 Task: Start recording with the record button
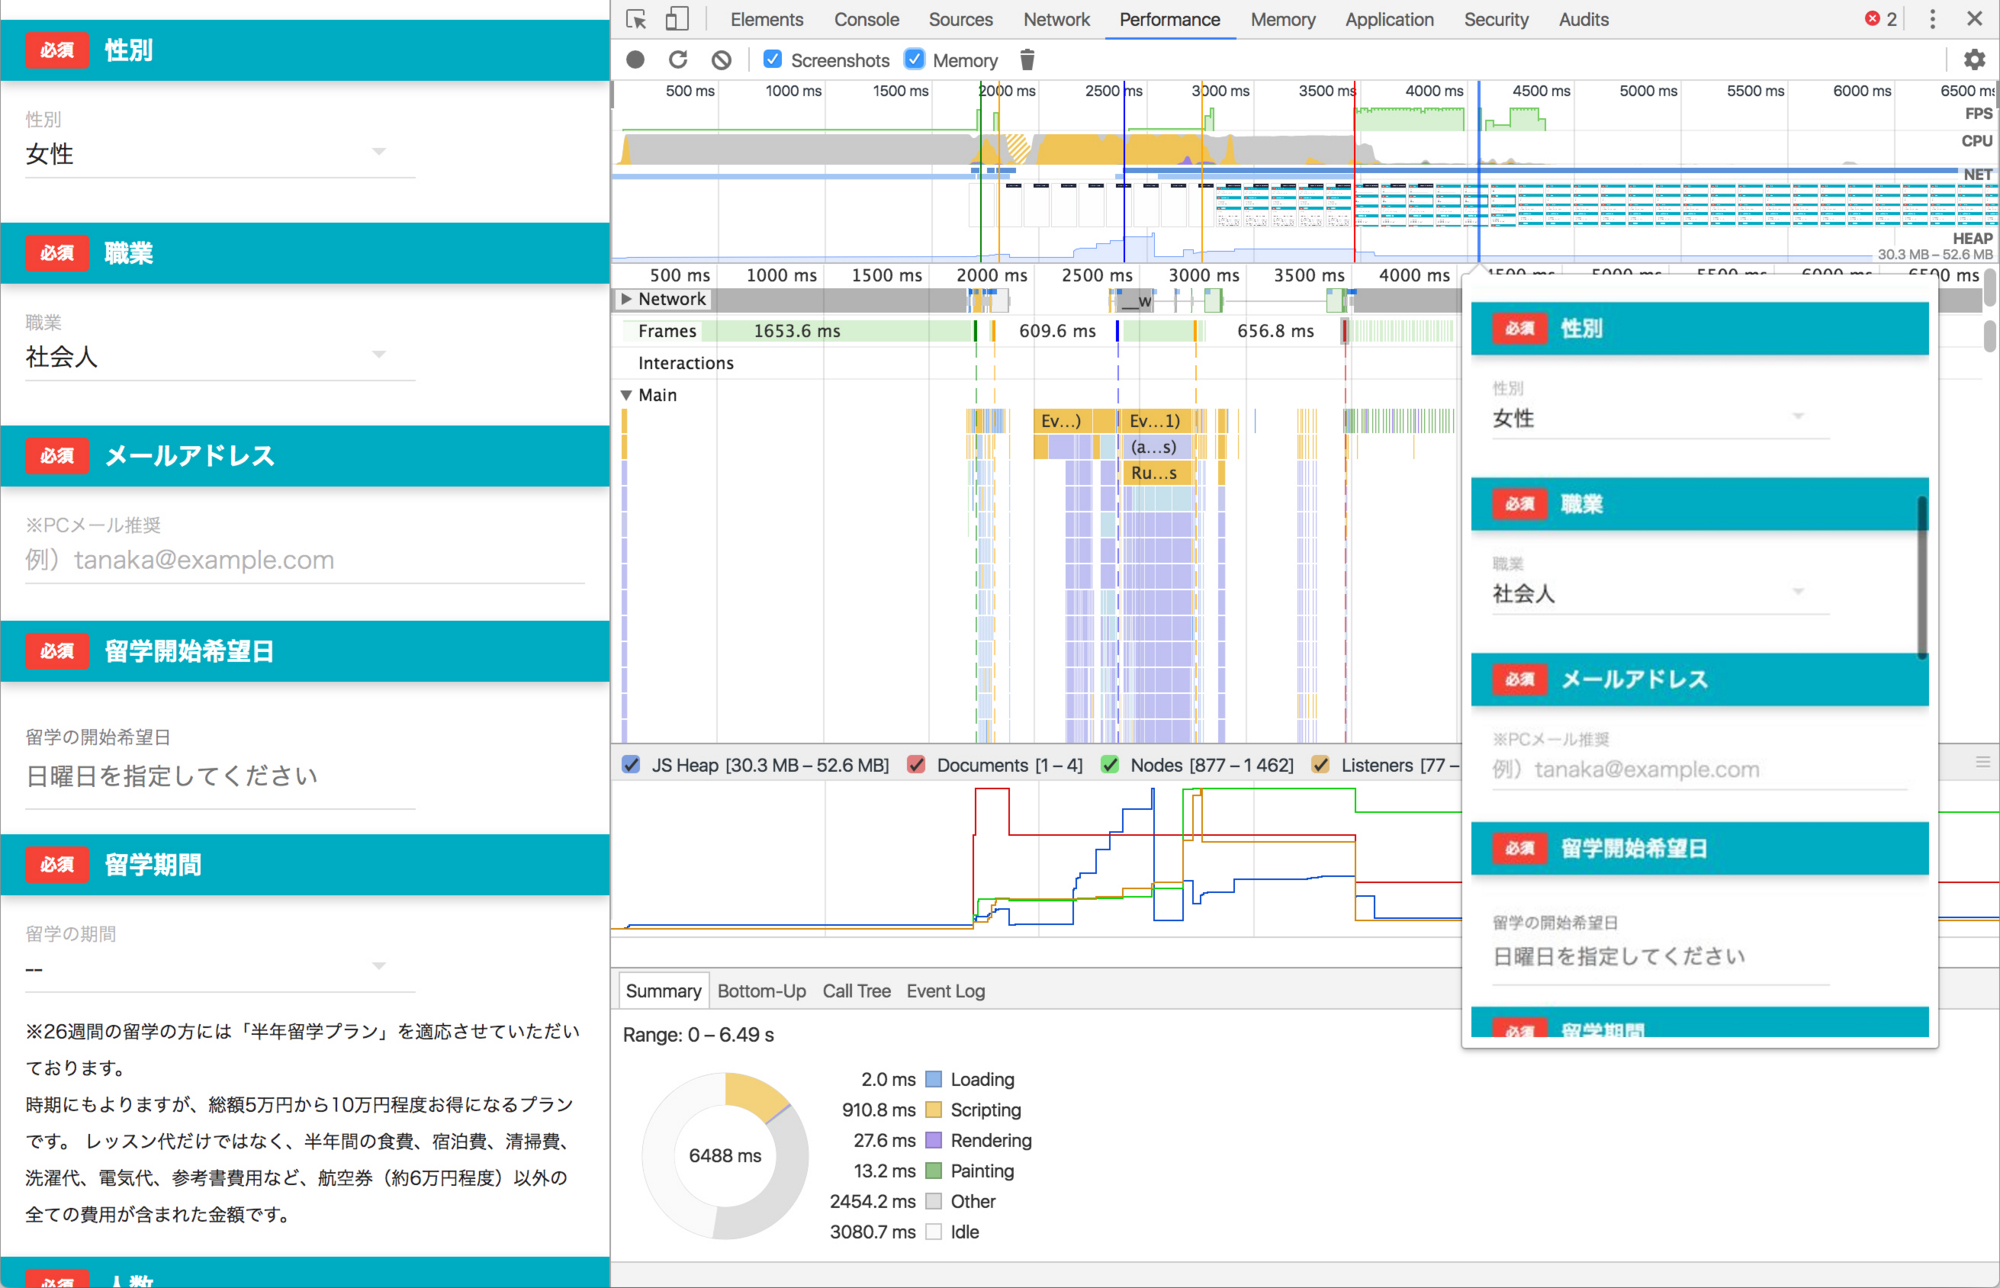pos(635,60)
